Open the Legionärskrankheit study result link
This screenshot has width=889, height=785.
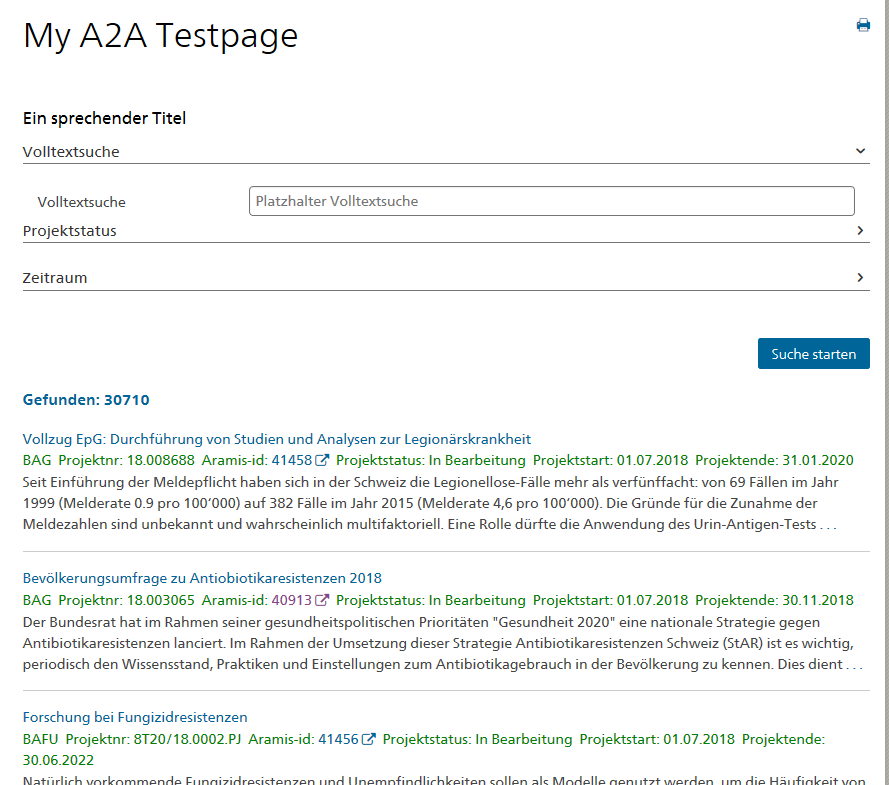tap(276, 439)
